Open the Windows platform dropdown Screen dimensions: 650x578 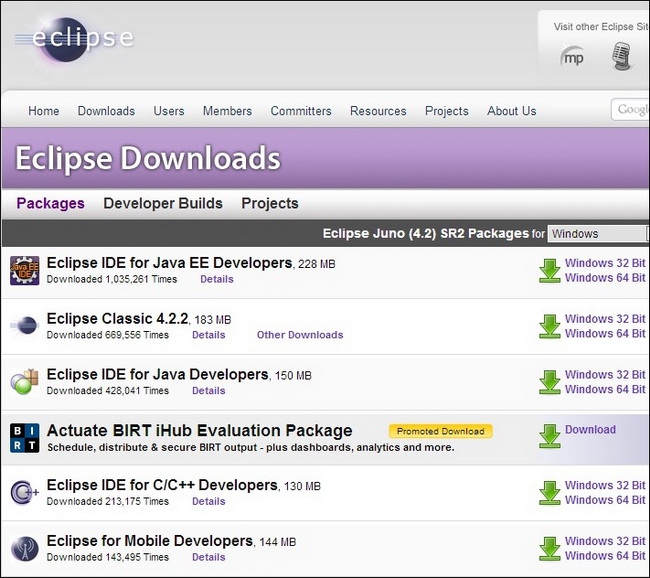[598, 234]
